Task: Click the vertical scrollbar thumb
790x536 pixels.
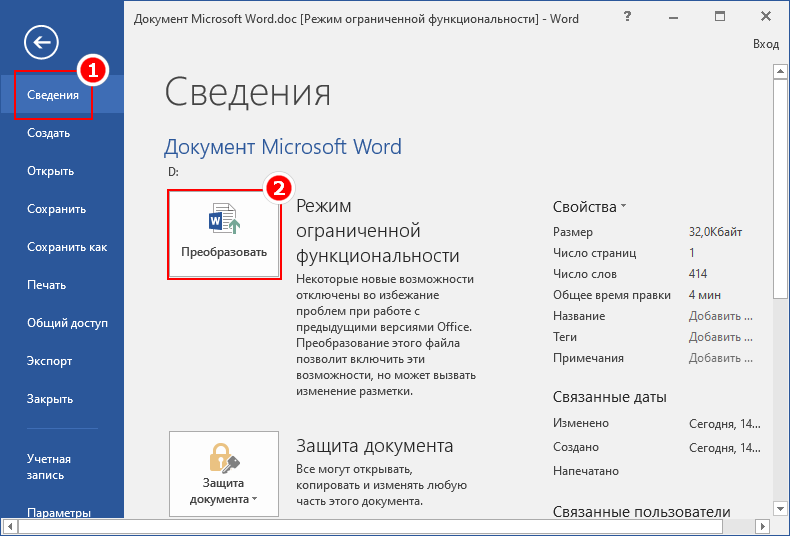Action: pyautogui.click(x=780, y=189)
